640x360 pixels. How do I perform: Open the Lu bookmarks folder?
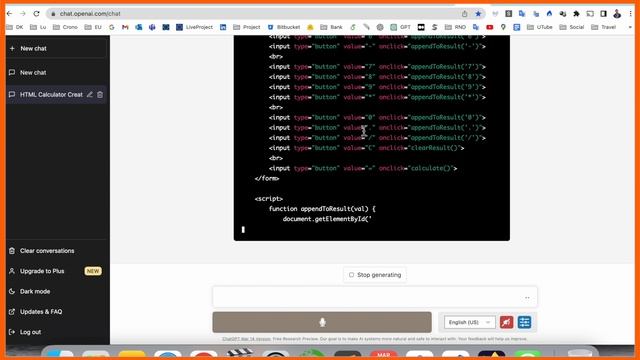click(38, 27)
